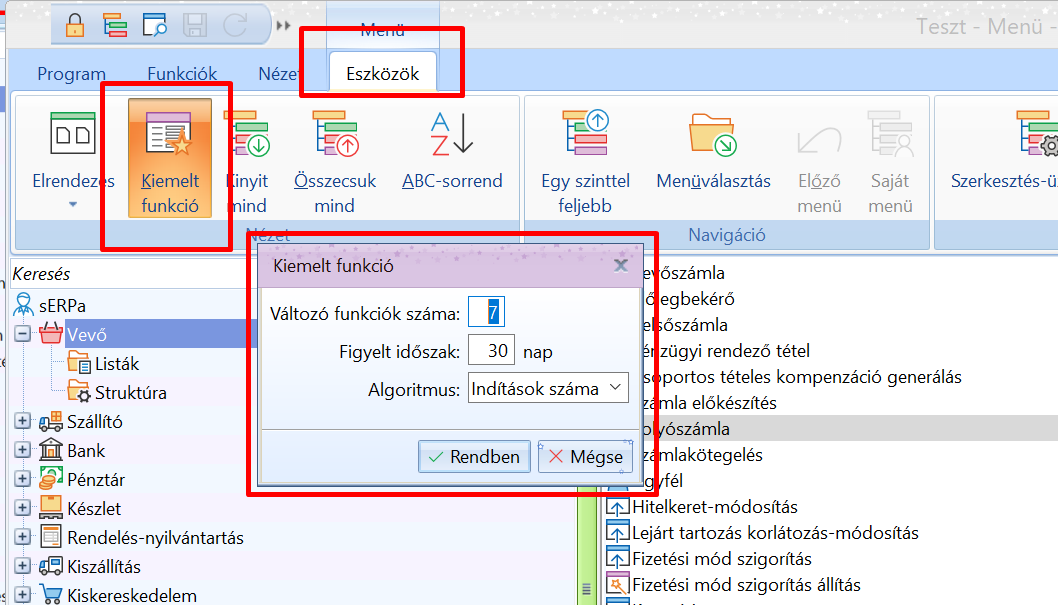Screen dimensions: 1058x605
Task: Click Kinyit mind to expand all
Action: click(x=247, y=162)
